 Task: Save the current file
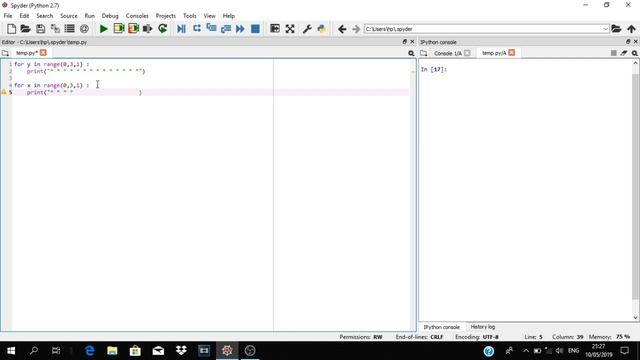pyautogui.click(x=40, y=29)
